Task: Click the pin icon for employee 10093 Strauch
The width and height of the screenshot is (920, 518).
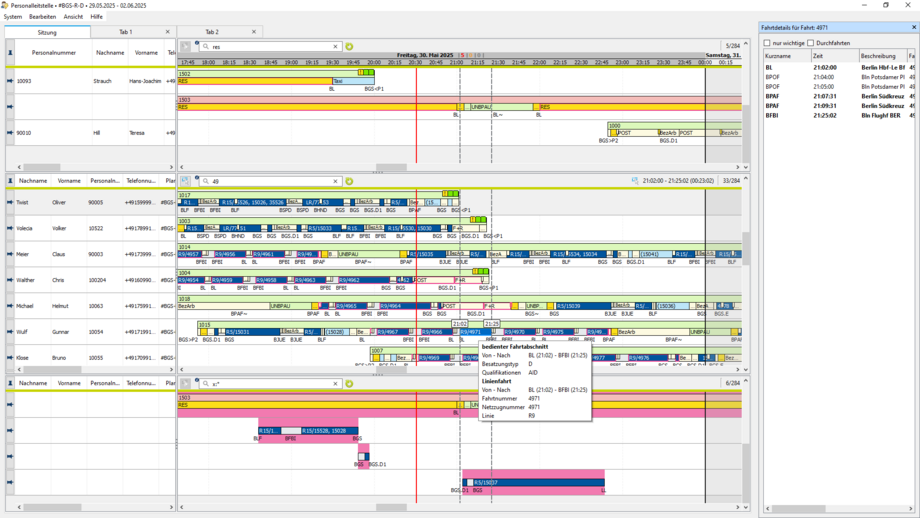Action: 10,81
